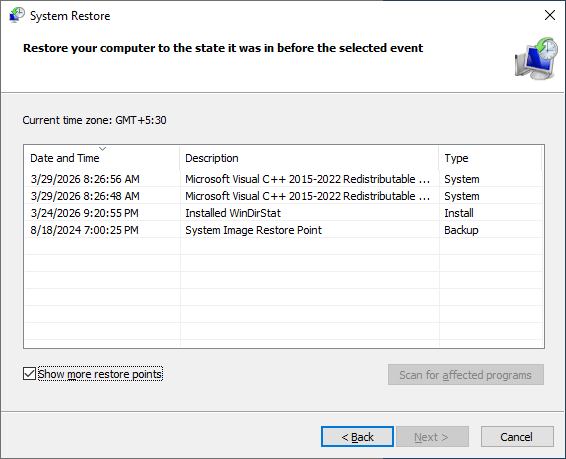Image resolution: width=566 pixels, height=459 pixels.
Task: Sort by the Type column header
Action: [490, 158]
